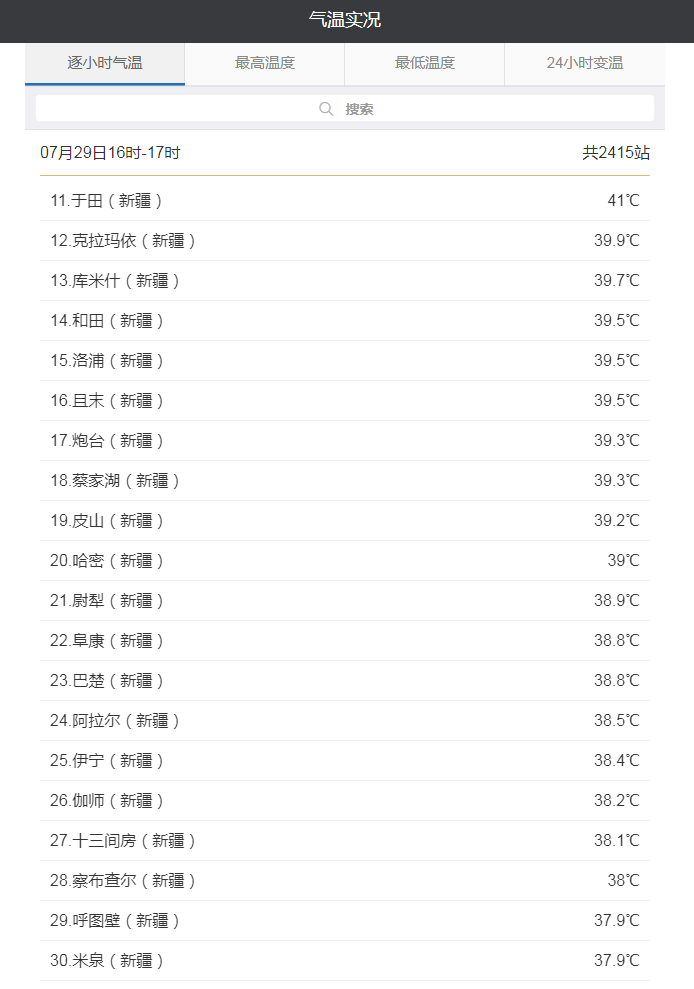Viewport: 694px width, 989px height.
Task: Select the 25.伊宁 (新疆) entry
Action: [107, 761]
